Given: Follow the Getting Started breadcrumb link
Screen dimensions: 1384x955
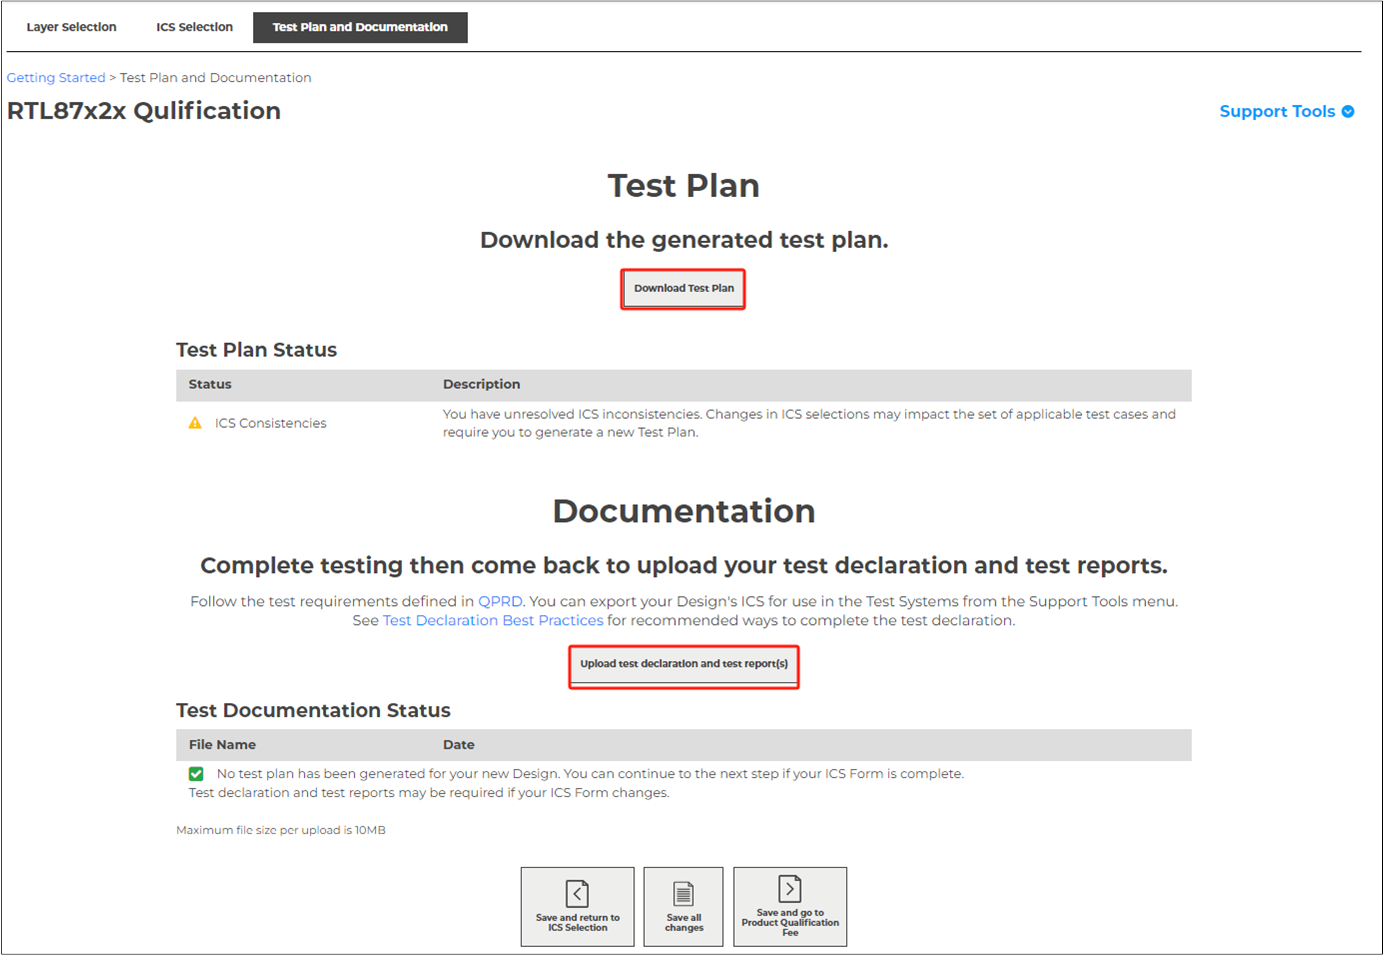Looking at the screenshot, I should tap(56, 77).
